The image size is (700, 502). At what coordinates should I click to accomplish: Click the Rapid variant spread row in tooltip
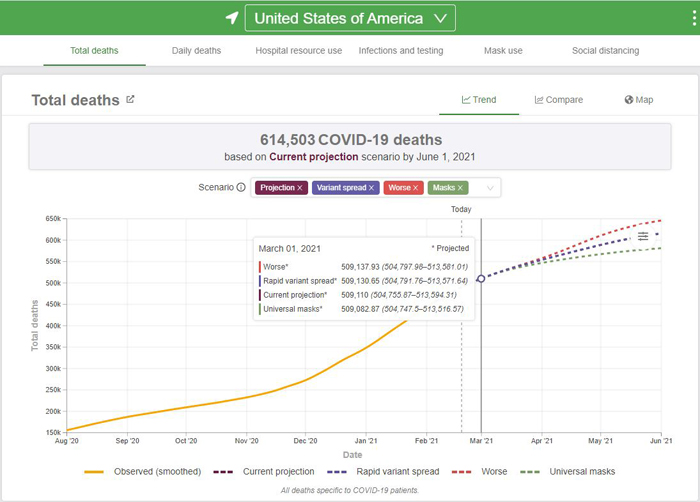(363, 281)
